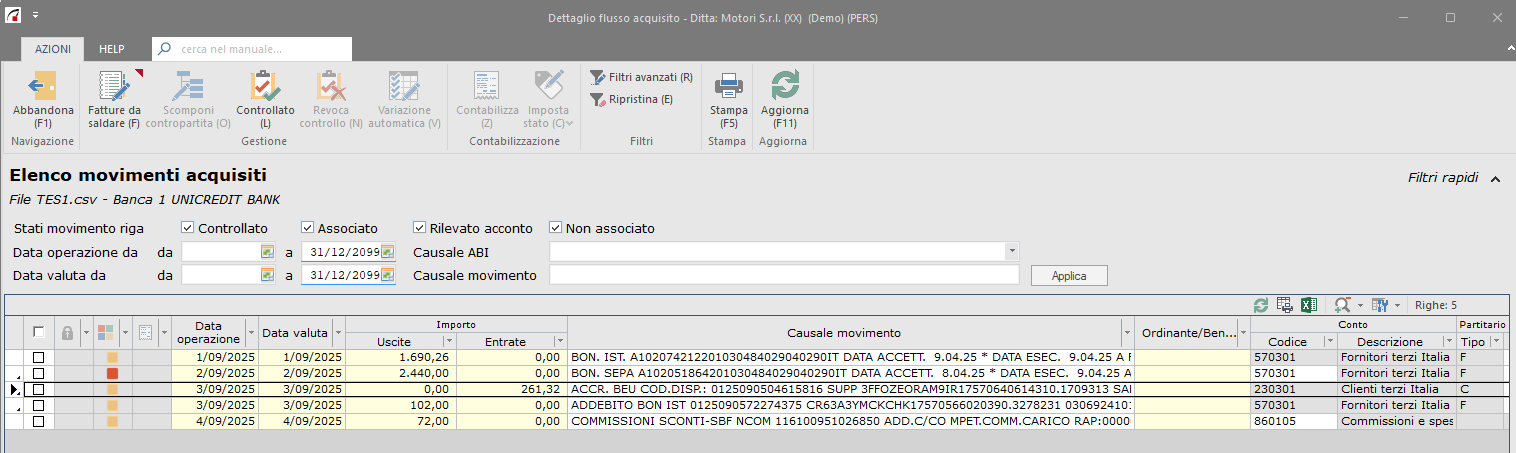Collapse the Filtri rapidi panel
The height and width of the screenshot is (453, 1516).
click(1495, 178)
